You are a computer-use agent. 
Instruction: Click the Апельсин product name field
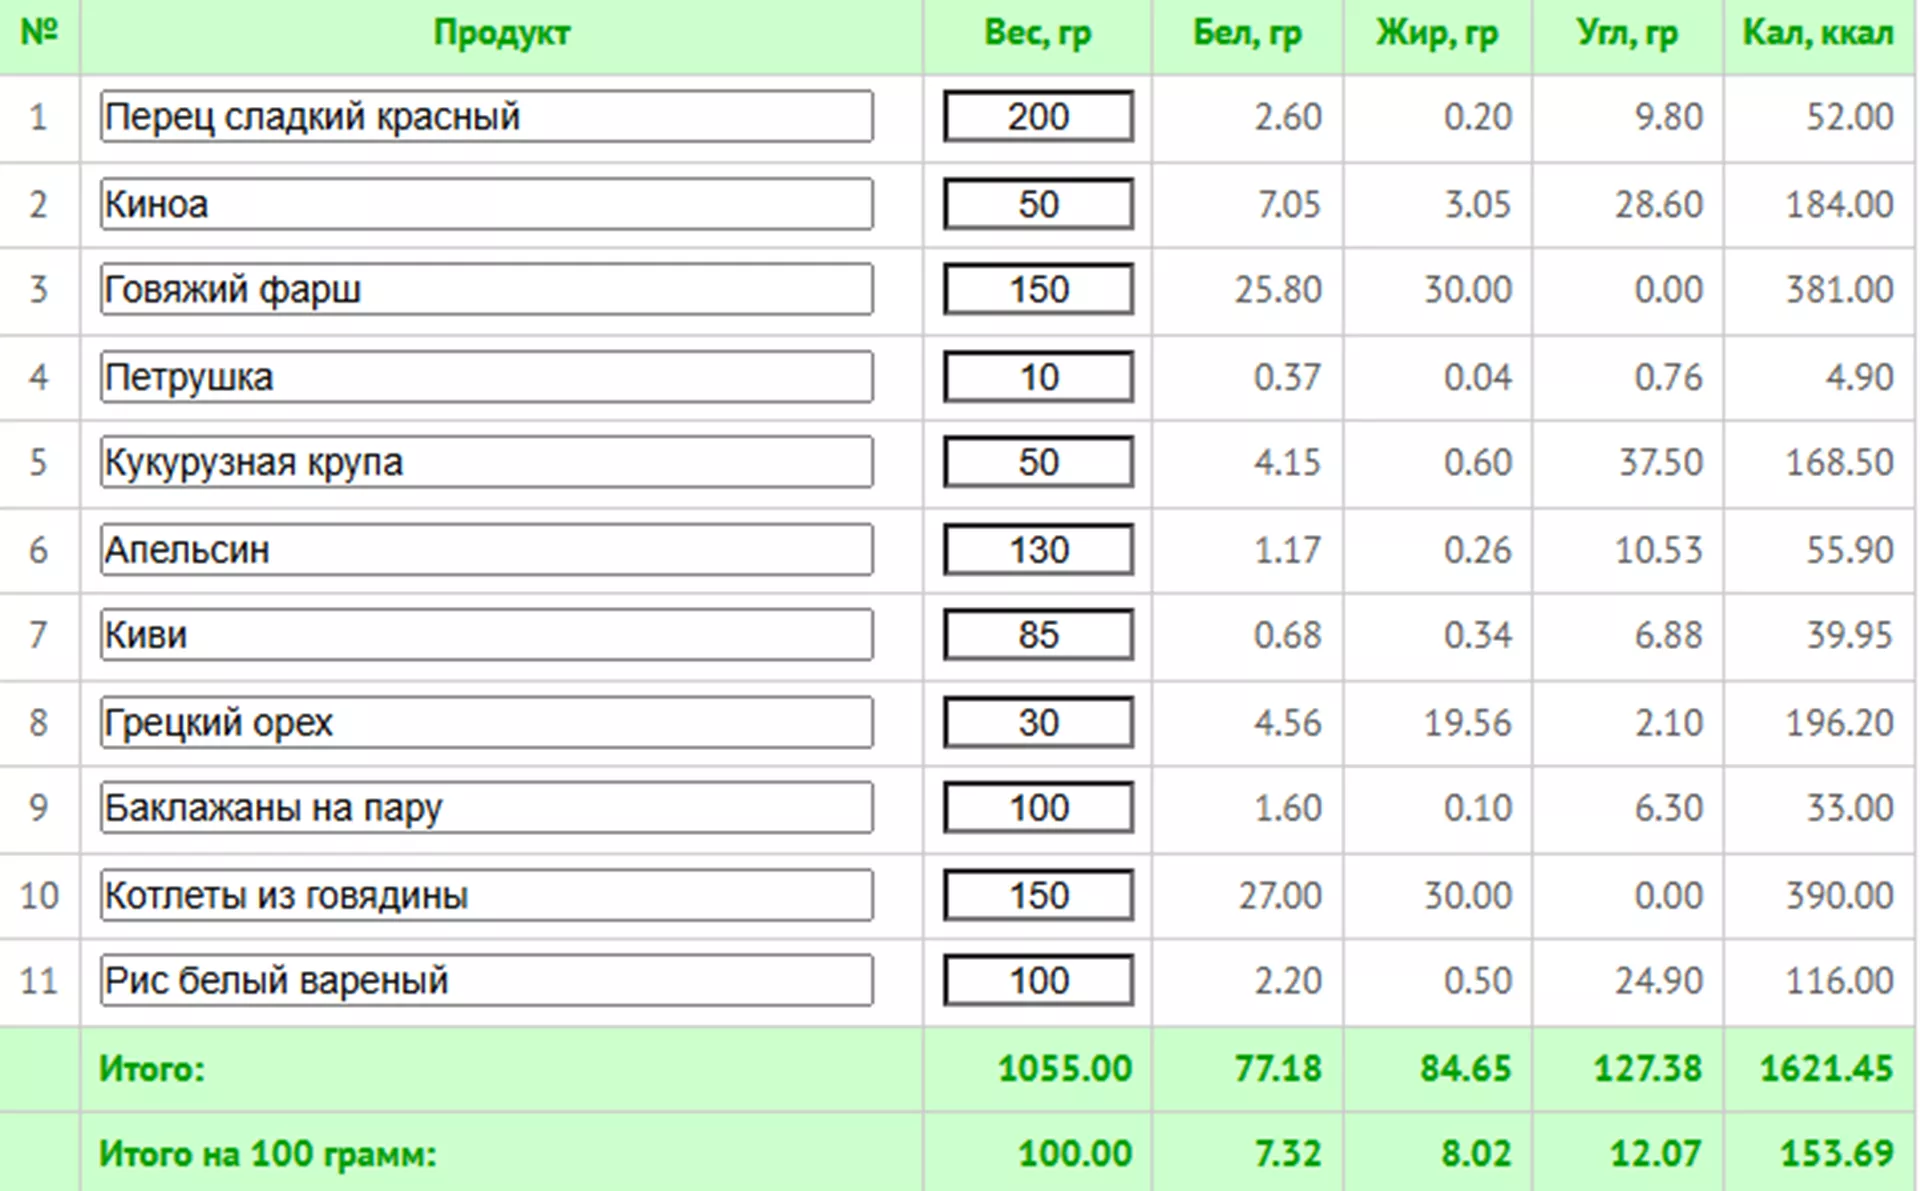(x=486, y=550)
